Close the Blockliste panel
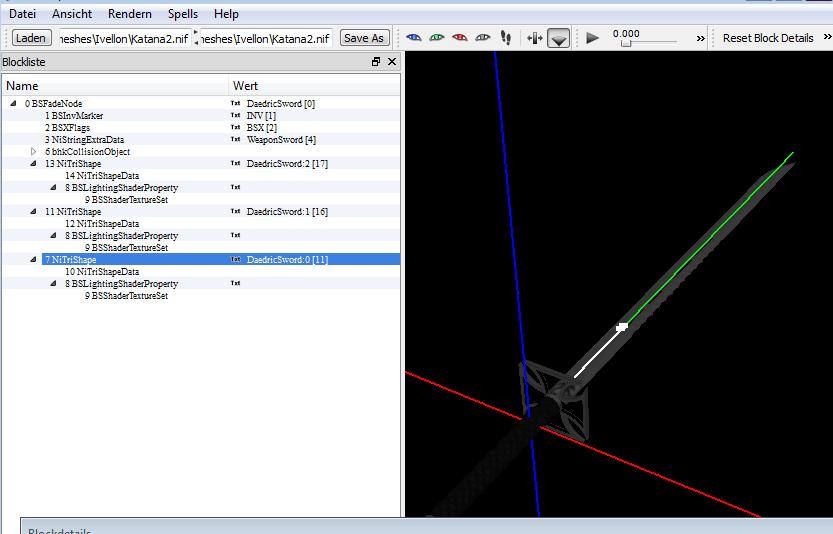The width and height of the screenshot is (833, 534). (392, 62)
